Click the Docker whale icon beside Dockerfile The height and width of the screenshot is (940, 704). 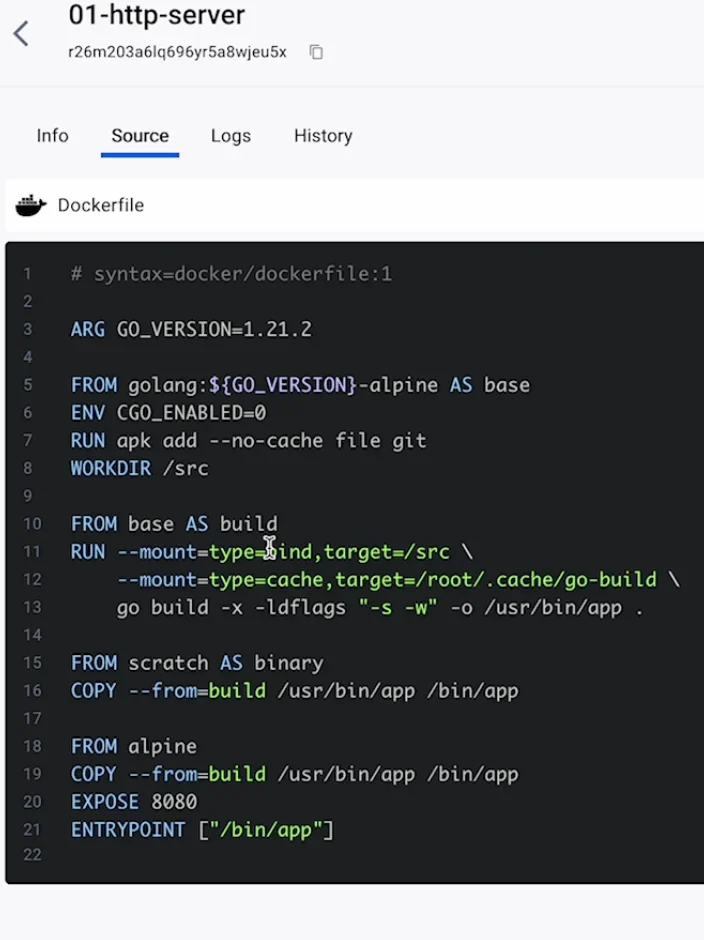(x=31, y=205)
